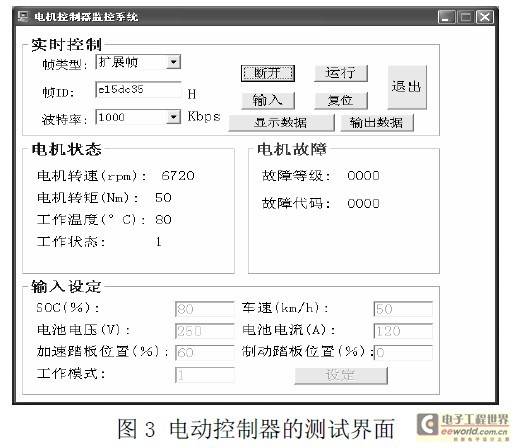This screenshot has width=514, height=448.
Task: Click the 复位 button
Action: 341,100
